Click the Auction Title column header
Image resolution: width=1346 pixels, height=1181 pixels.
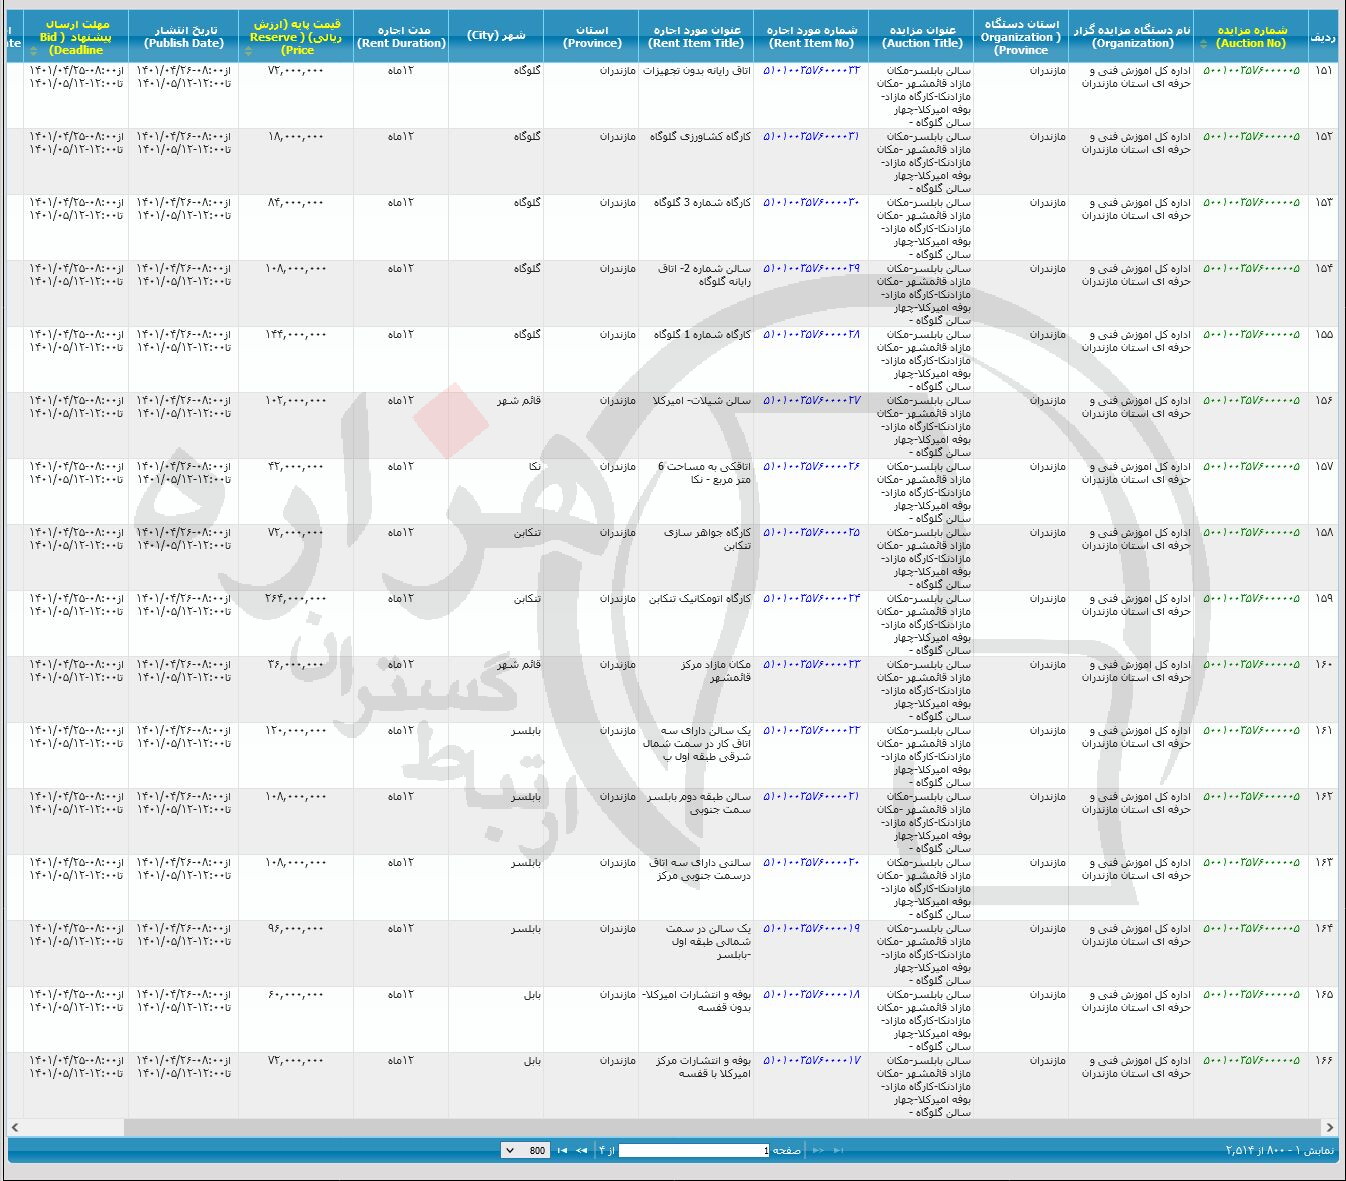(x=921, y=37)
